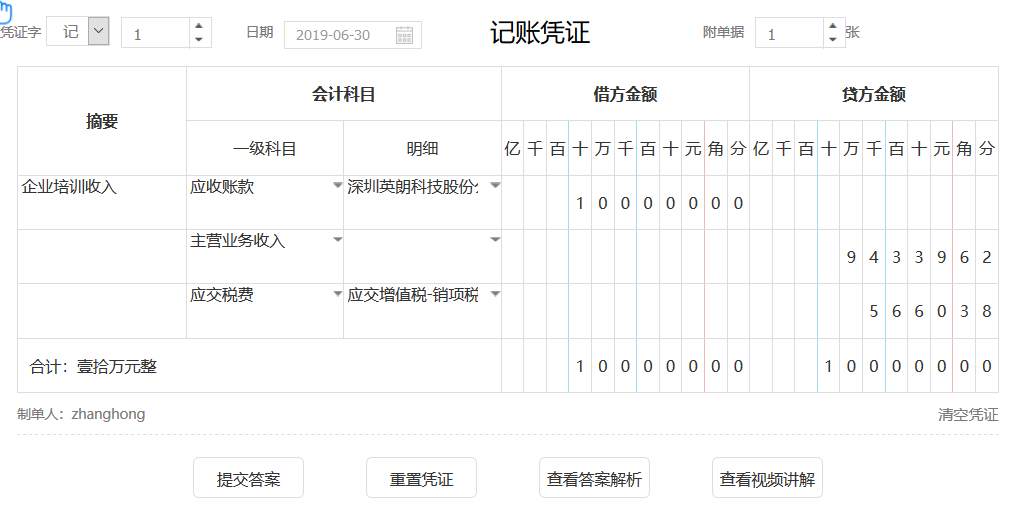Click the 附单据 count input field

(788, 34)
